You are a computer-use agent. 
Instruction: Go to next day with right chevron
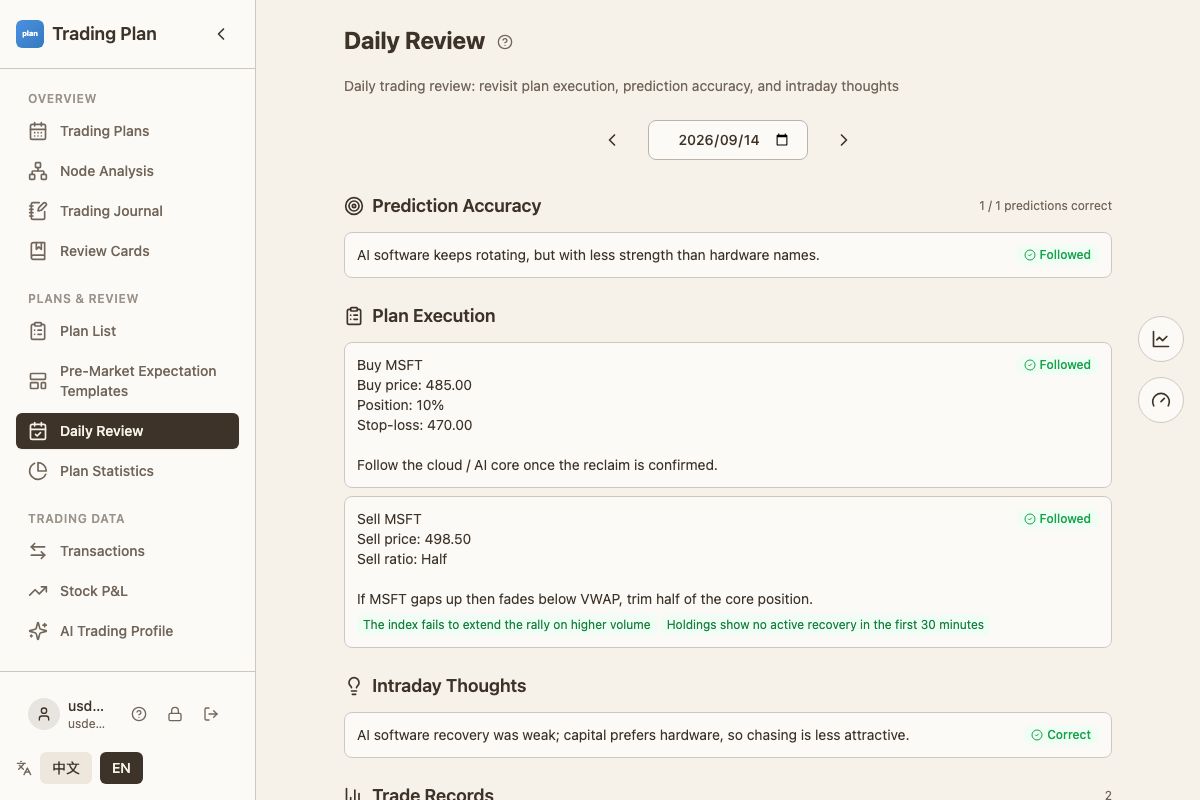coord(843,140)
